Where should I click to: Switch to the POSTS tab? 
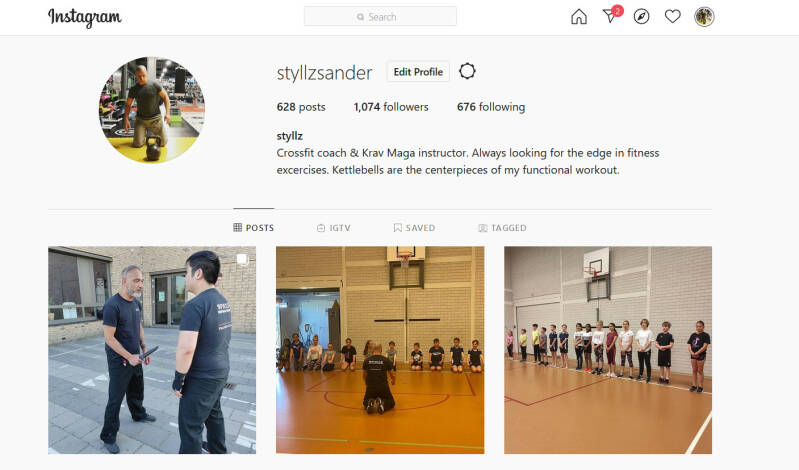tap(254, 228)
